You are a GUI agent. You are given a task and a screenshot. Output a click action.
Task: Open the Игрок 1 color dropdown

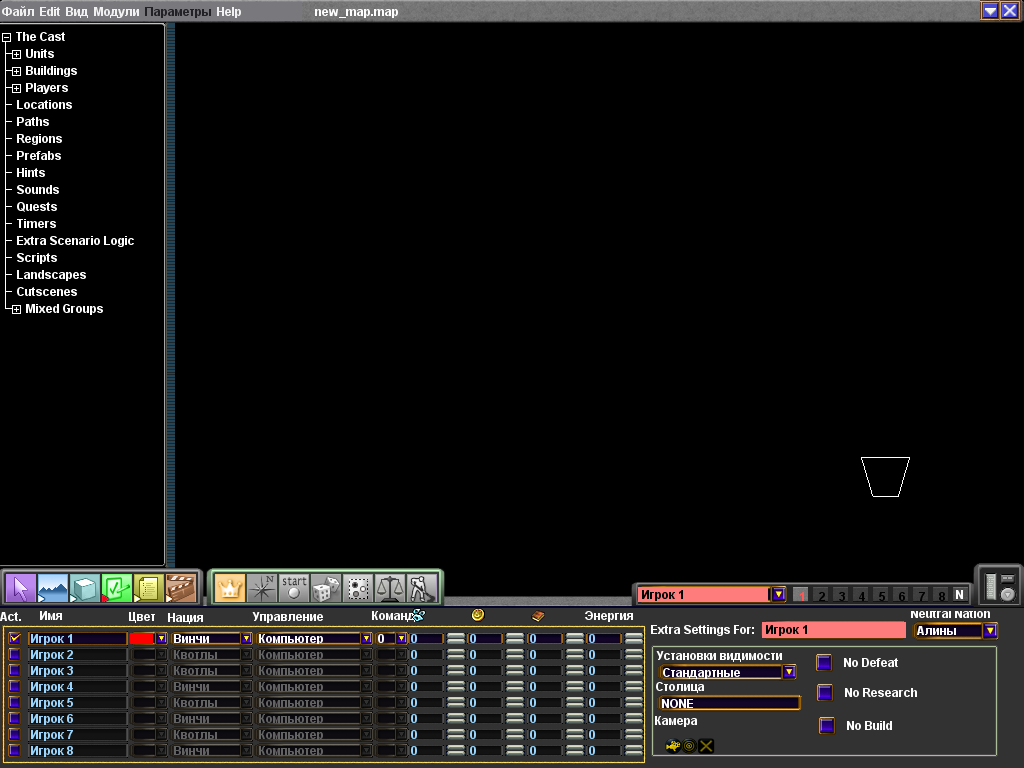[161, 639]
